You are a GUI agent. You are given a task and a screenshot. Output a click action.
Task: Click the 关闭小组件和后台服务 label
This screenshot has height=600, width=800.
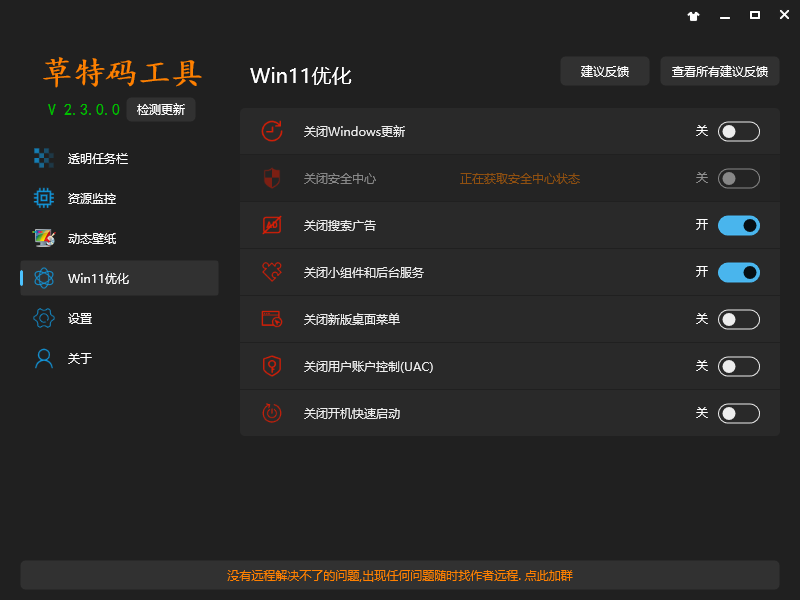[x=364, y=272]
